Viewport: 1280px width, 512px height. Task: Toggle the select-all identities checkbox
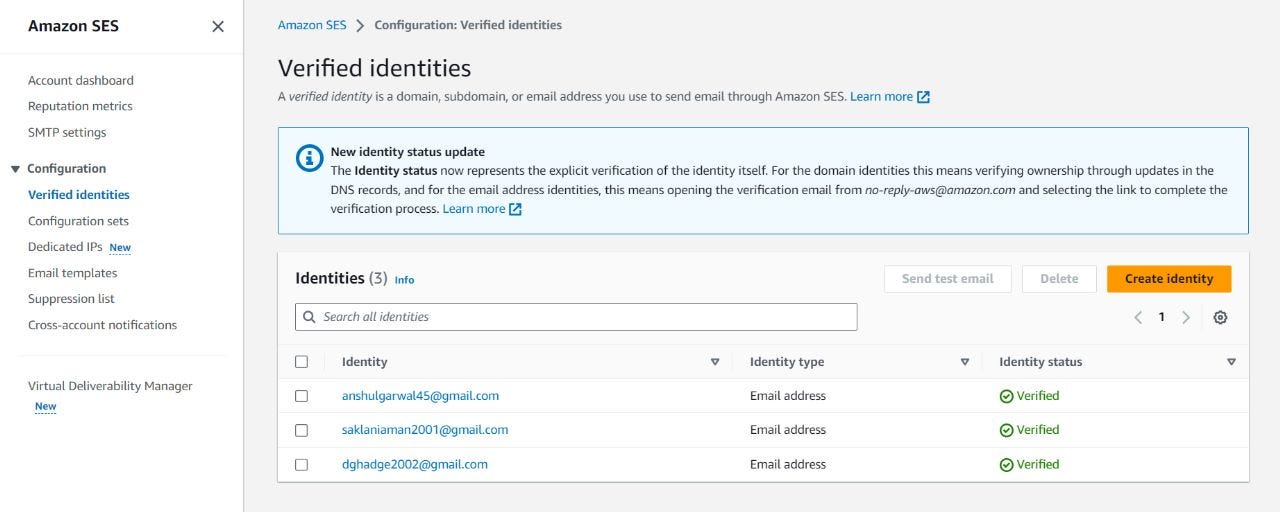click(302, 362)
